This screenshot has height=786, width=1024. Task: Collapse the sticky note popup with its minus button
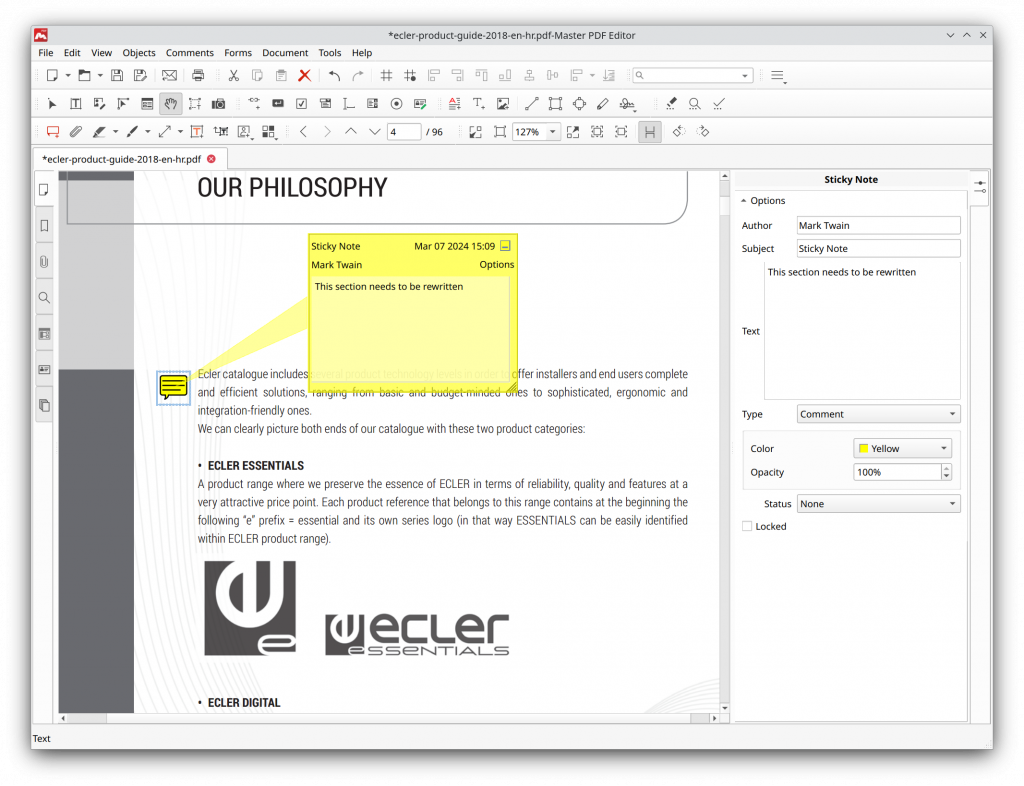(x=505, y=245)
